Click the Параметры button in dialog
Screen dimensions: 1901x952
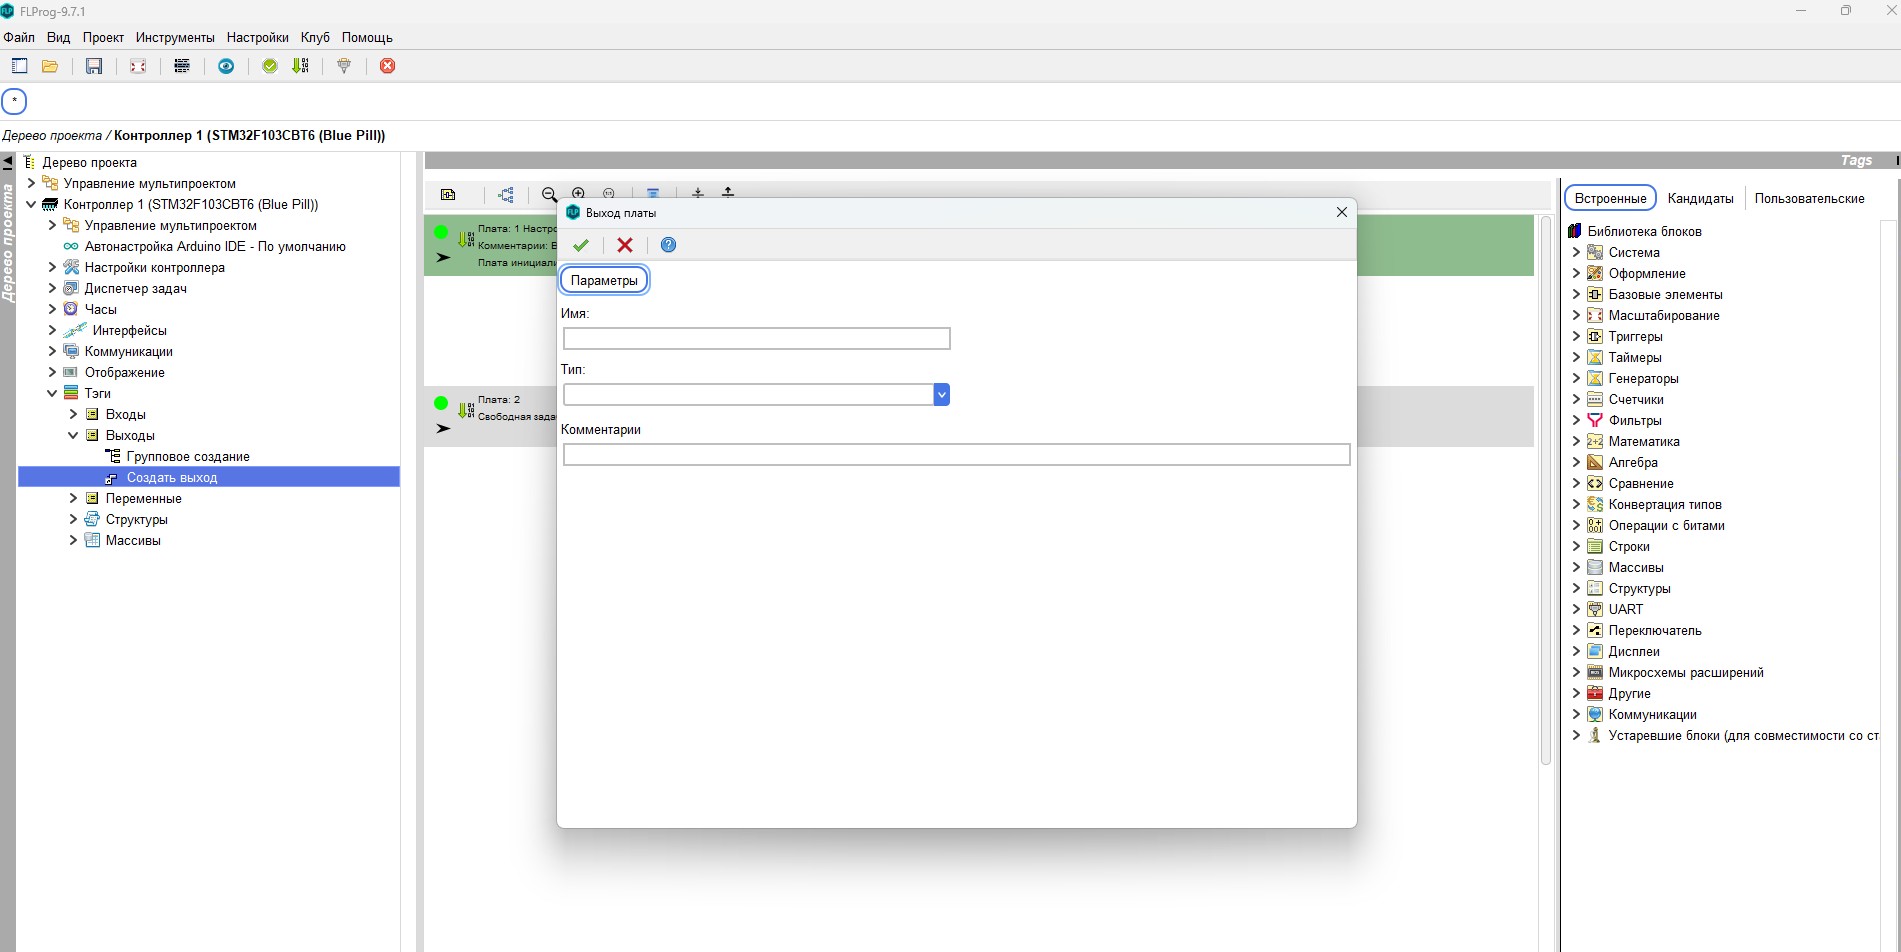(604, 280)
